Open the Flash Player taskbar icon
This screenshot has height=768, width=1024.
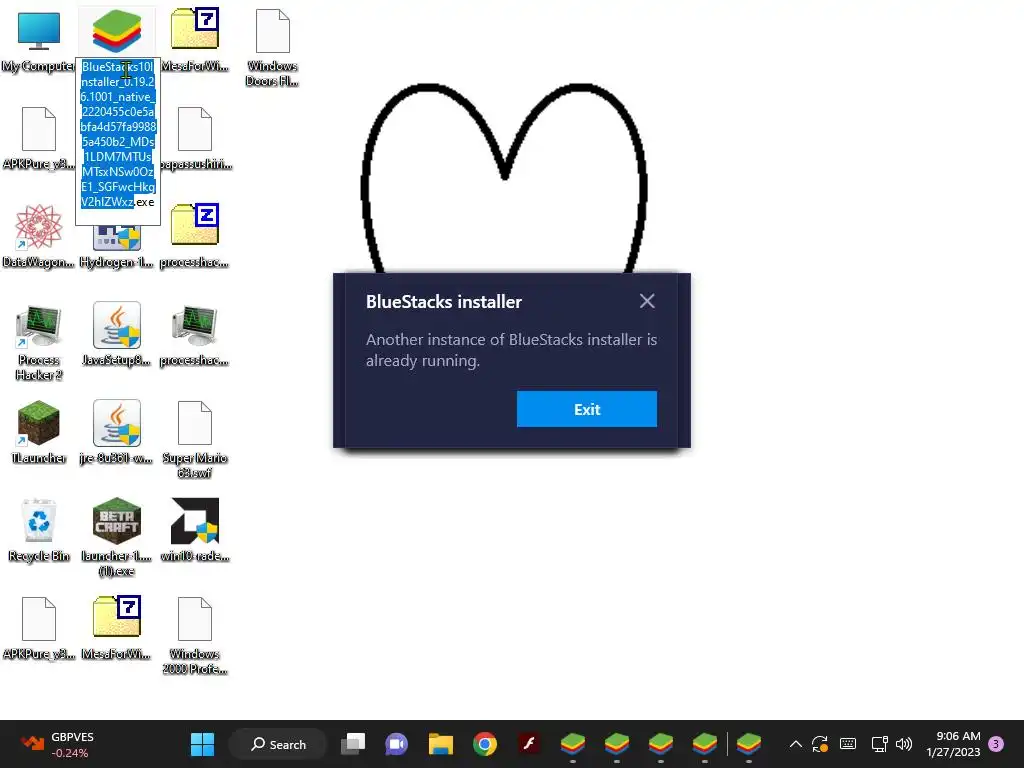point(529,744)
